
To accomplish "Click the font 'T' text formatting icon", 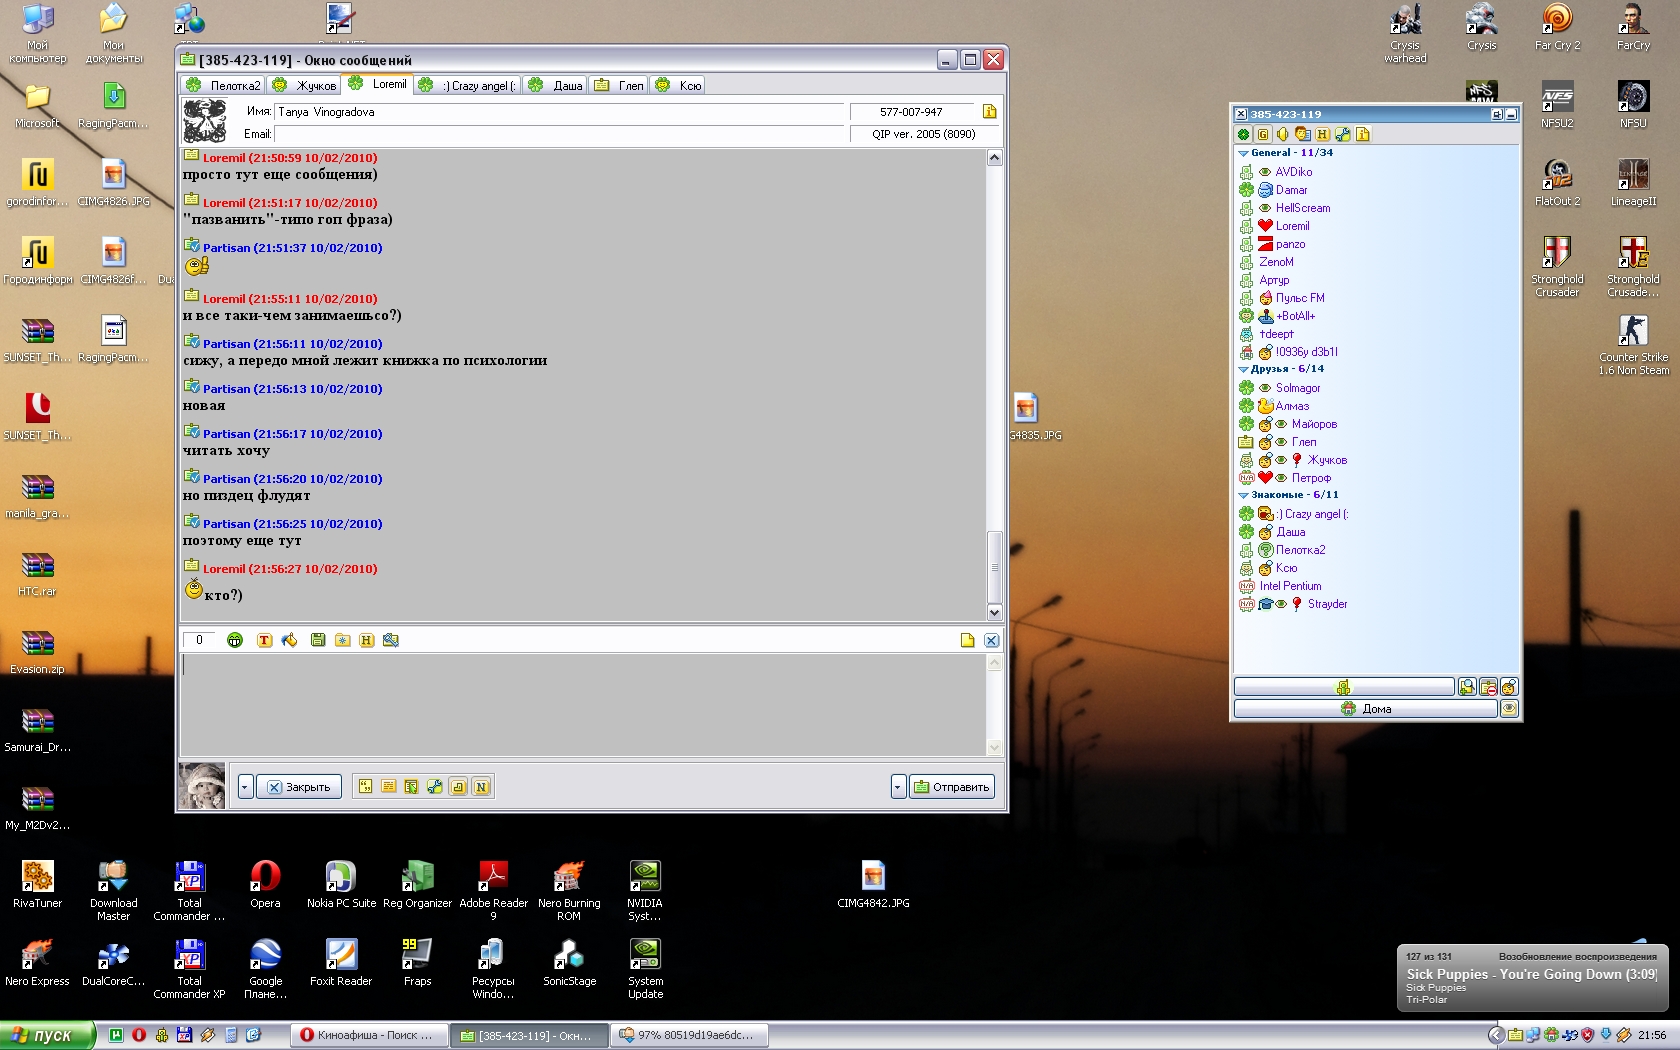I will click(x=264, y=640).
